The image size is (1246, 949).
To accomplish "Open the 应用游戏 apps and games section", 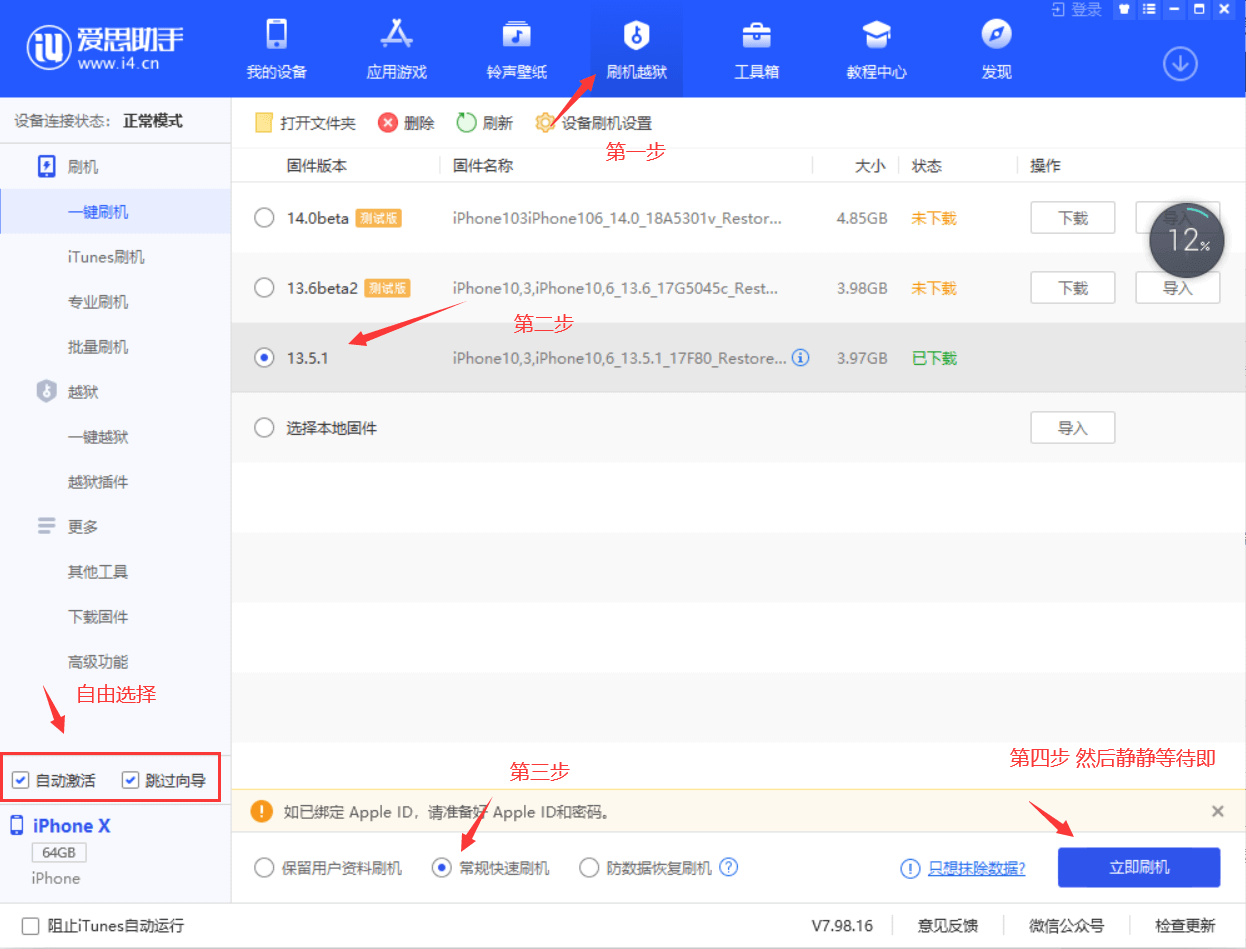I will click(396, 49).
